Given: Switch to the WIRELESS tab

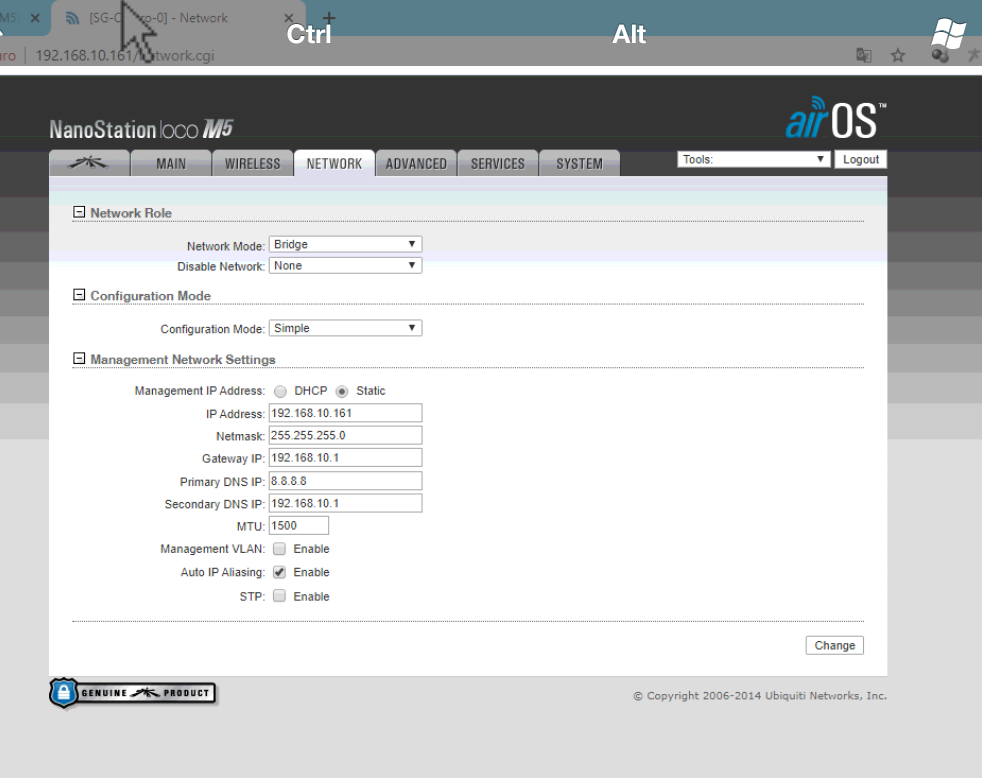Looking at the screenshot, I should (252, 163).
